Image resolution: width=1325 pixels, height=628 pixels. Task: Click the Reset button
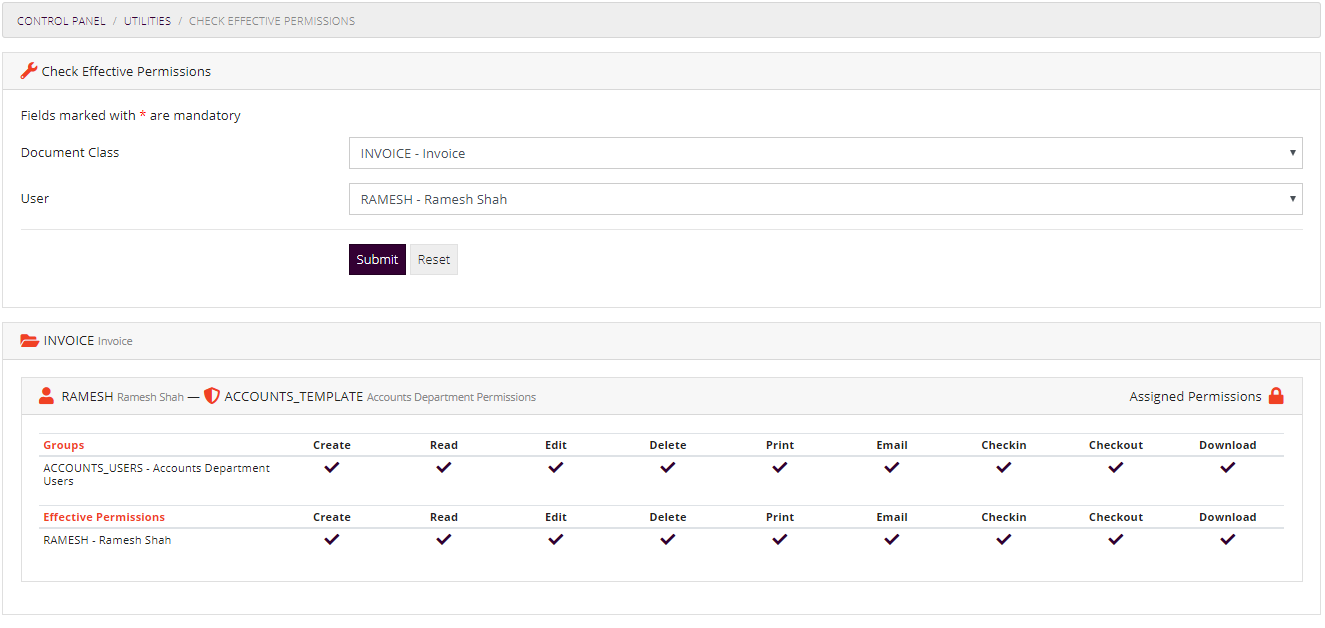tap(433, 259)
